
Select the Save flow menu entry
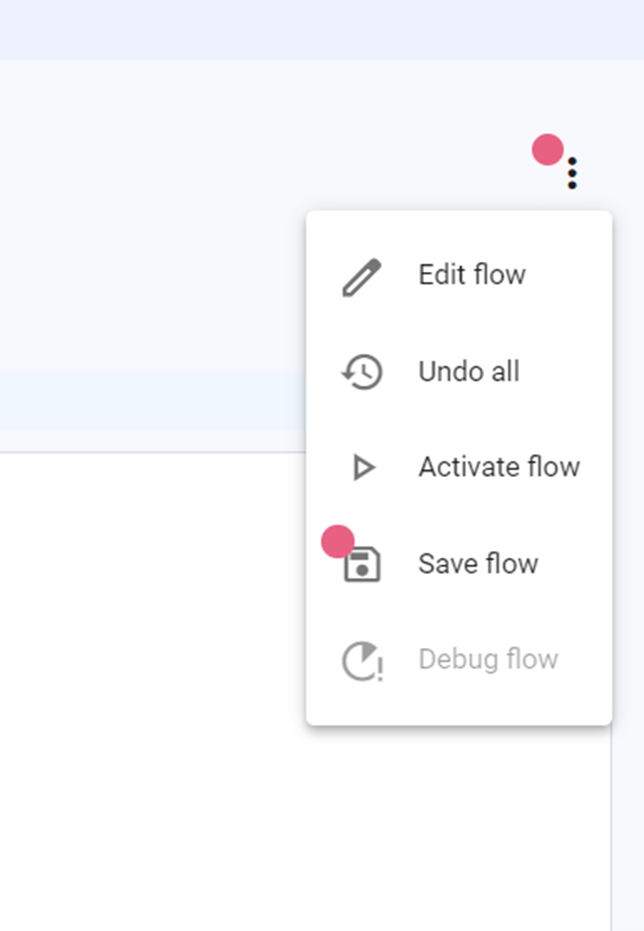(x=478, y=564)
